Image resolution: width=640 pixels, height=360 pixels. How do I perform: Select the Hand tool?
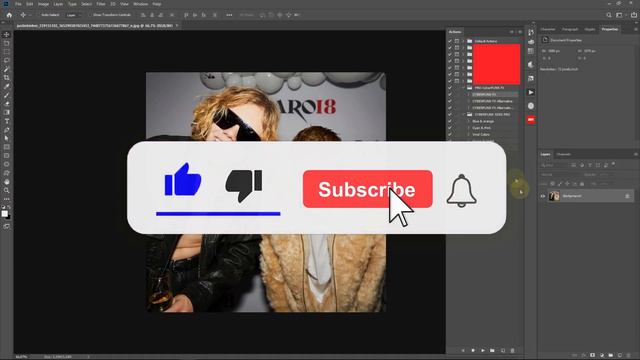(x=7, y=182)
